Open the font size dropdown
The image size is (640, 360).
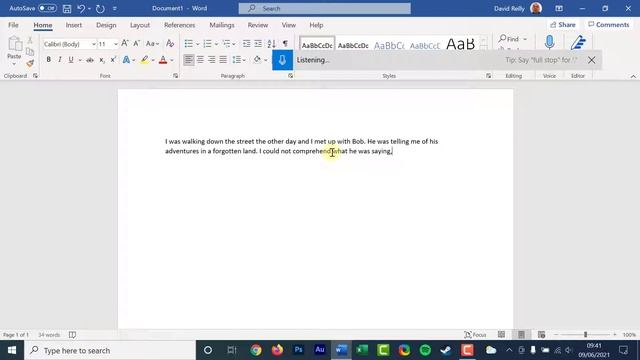[116, 44]
